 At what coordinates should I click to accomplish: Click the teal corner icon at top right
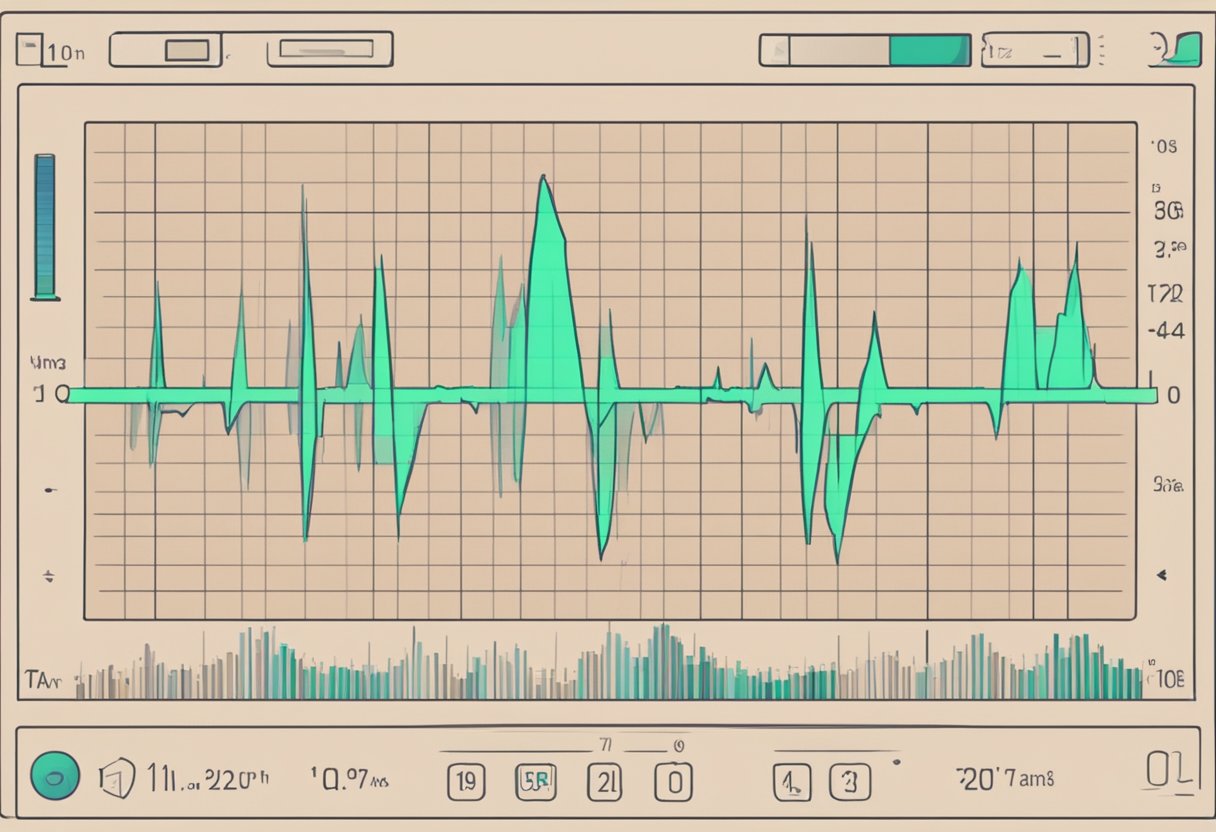1175,50
